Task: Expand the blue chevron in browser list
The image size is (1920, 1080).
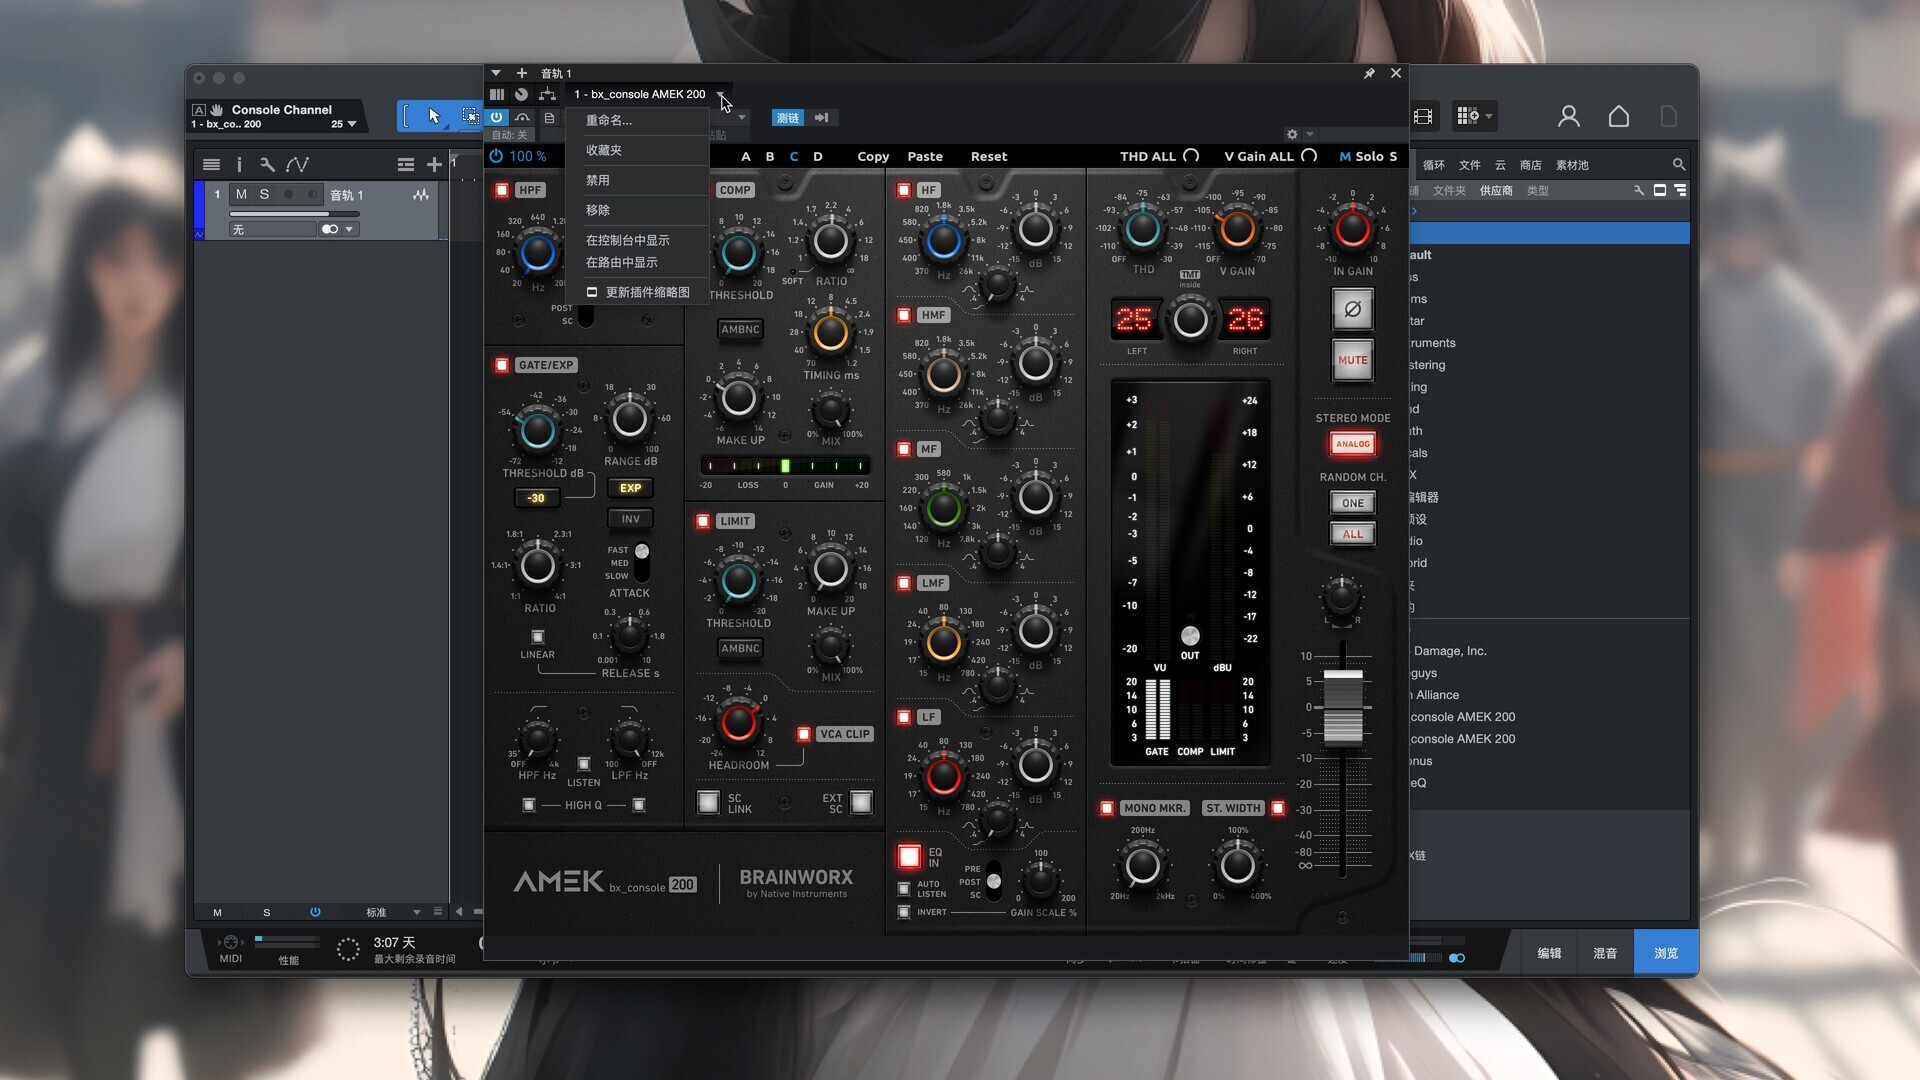Action: (x=1415, y=211)
